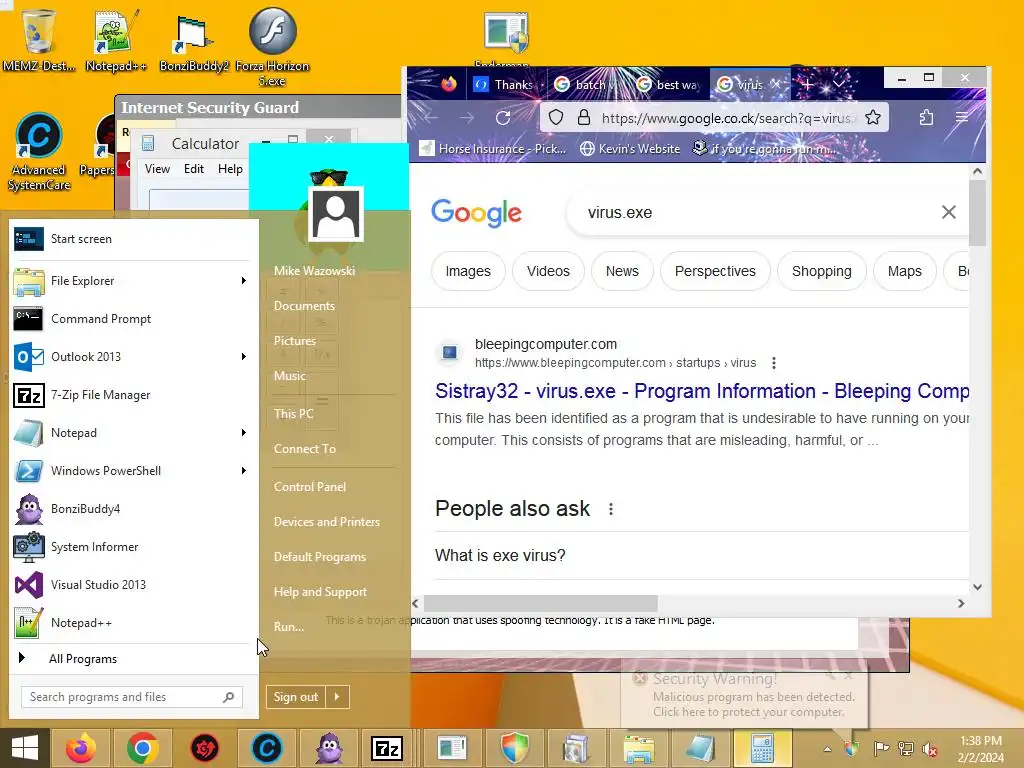
Task: Click the Firefox vertical scrollbar thumb
Action: click(977, 214)
